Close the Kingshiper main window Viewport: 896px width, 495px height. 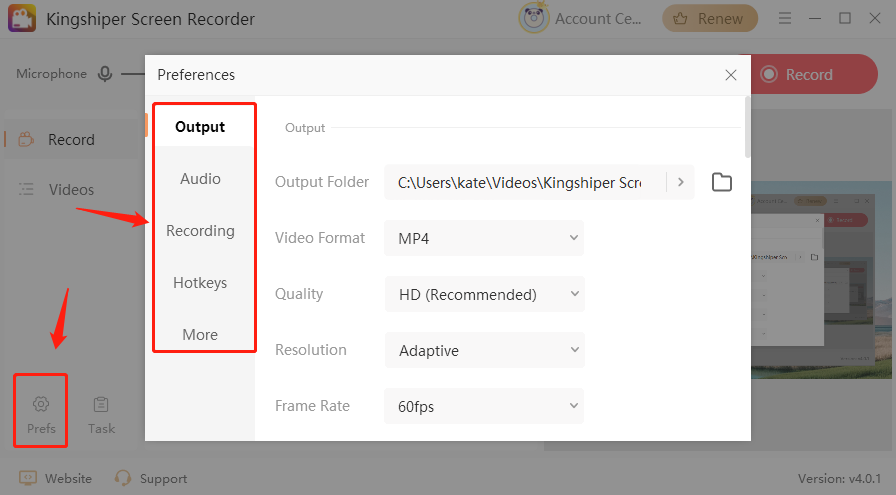875,18
